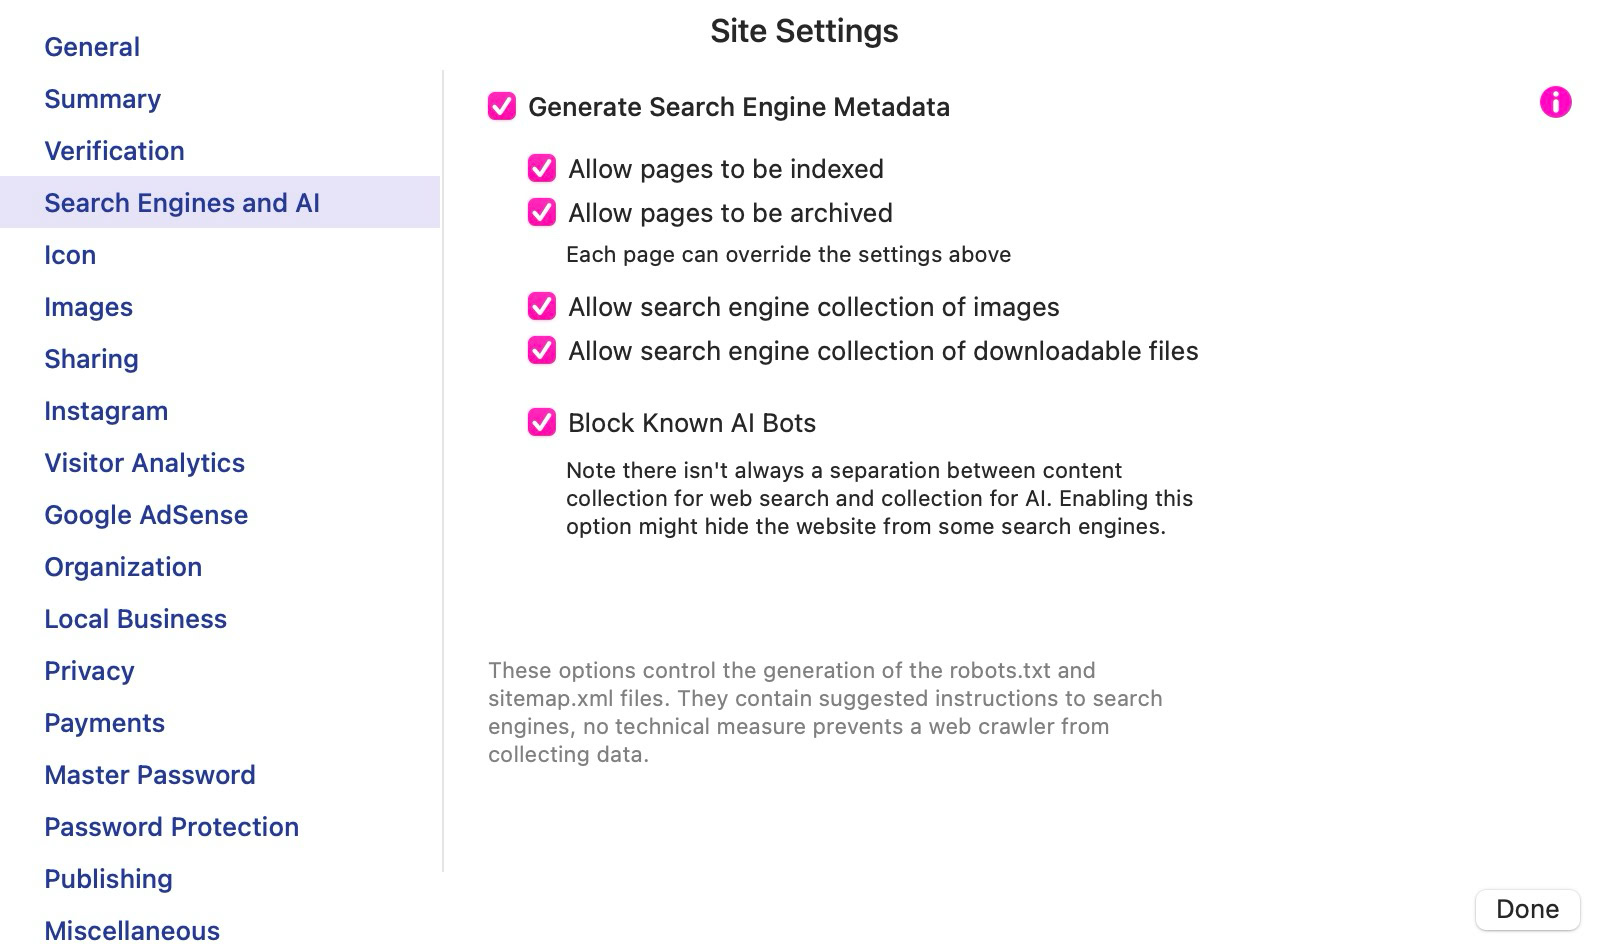
Task: Open the General settings section
Action: pyautogui.click(x=92, y=47)
